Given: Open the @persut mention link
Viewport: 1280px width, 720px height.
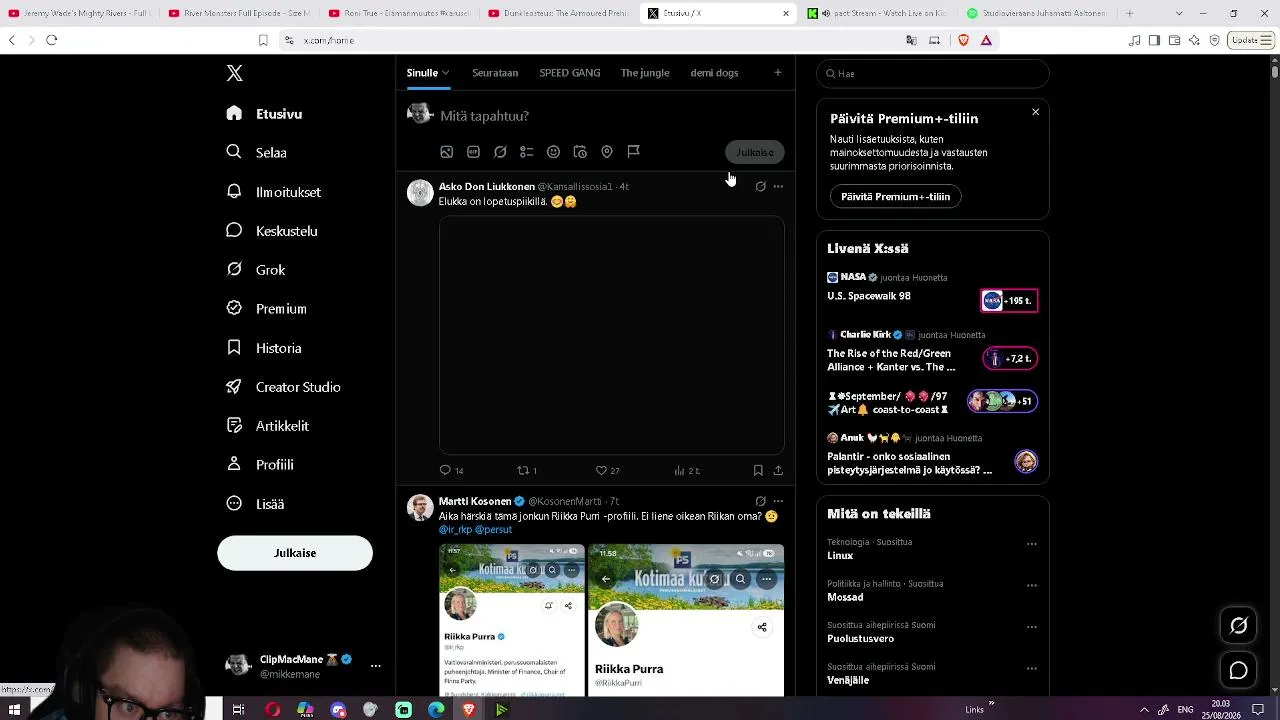Looking at the screenshot, I should [x=493, y=530].
